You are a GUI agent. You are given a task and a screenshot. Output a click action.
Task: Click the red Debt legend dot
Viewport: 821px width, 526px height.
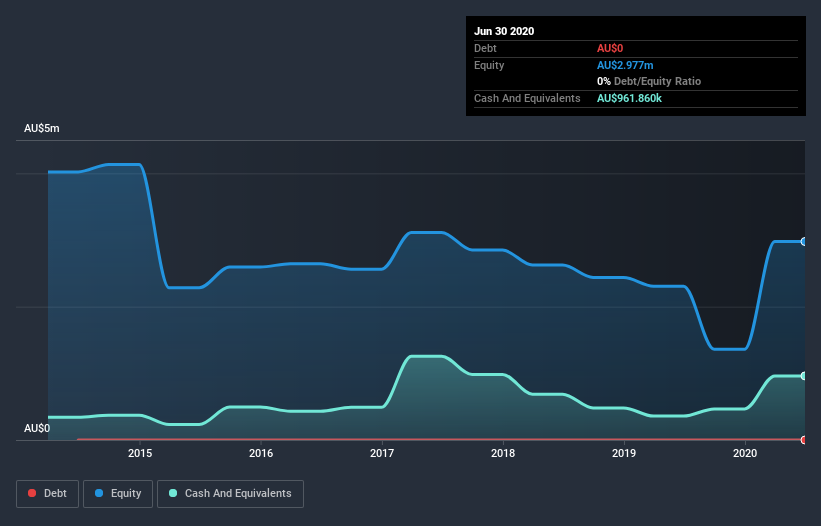32,493
